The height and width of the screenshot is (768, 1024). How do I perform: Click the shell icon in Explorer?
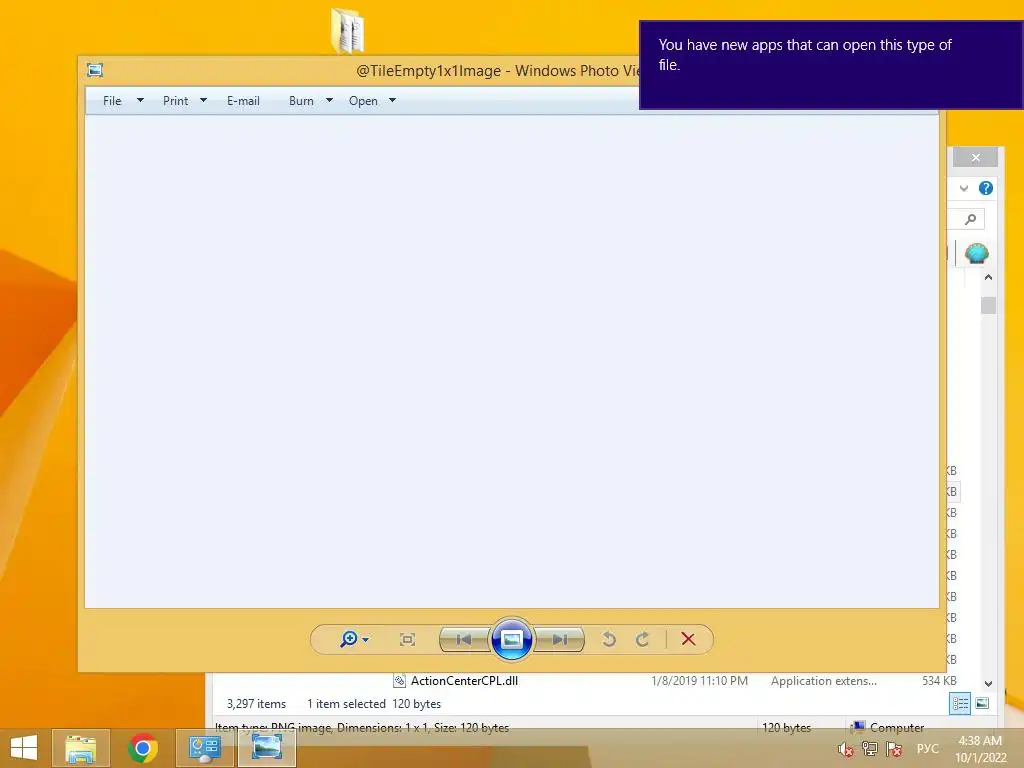[976, 253]
